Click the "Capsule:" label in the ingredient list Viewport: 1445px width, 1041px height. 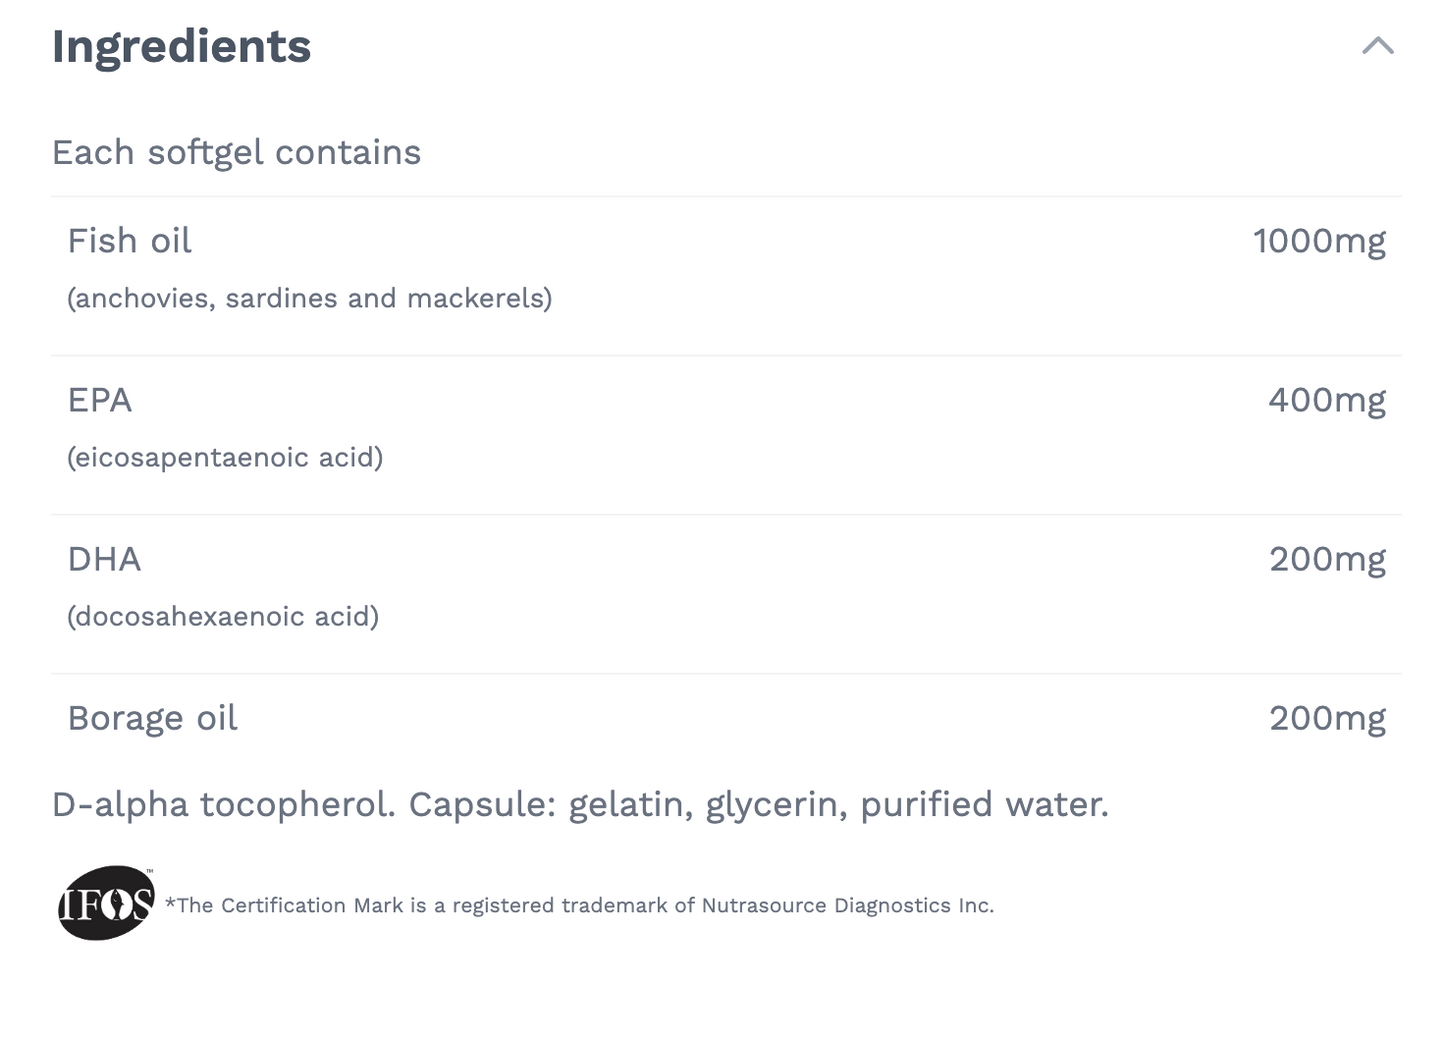[482, 804]
